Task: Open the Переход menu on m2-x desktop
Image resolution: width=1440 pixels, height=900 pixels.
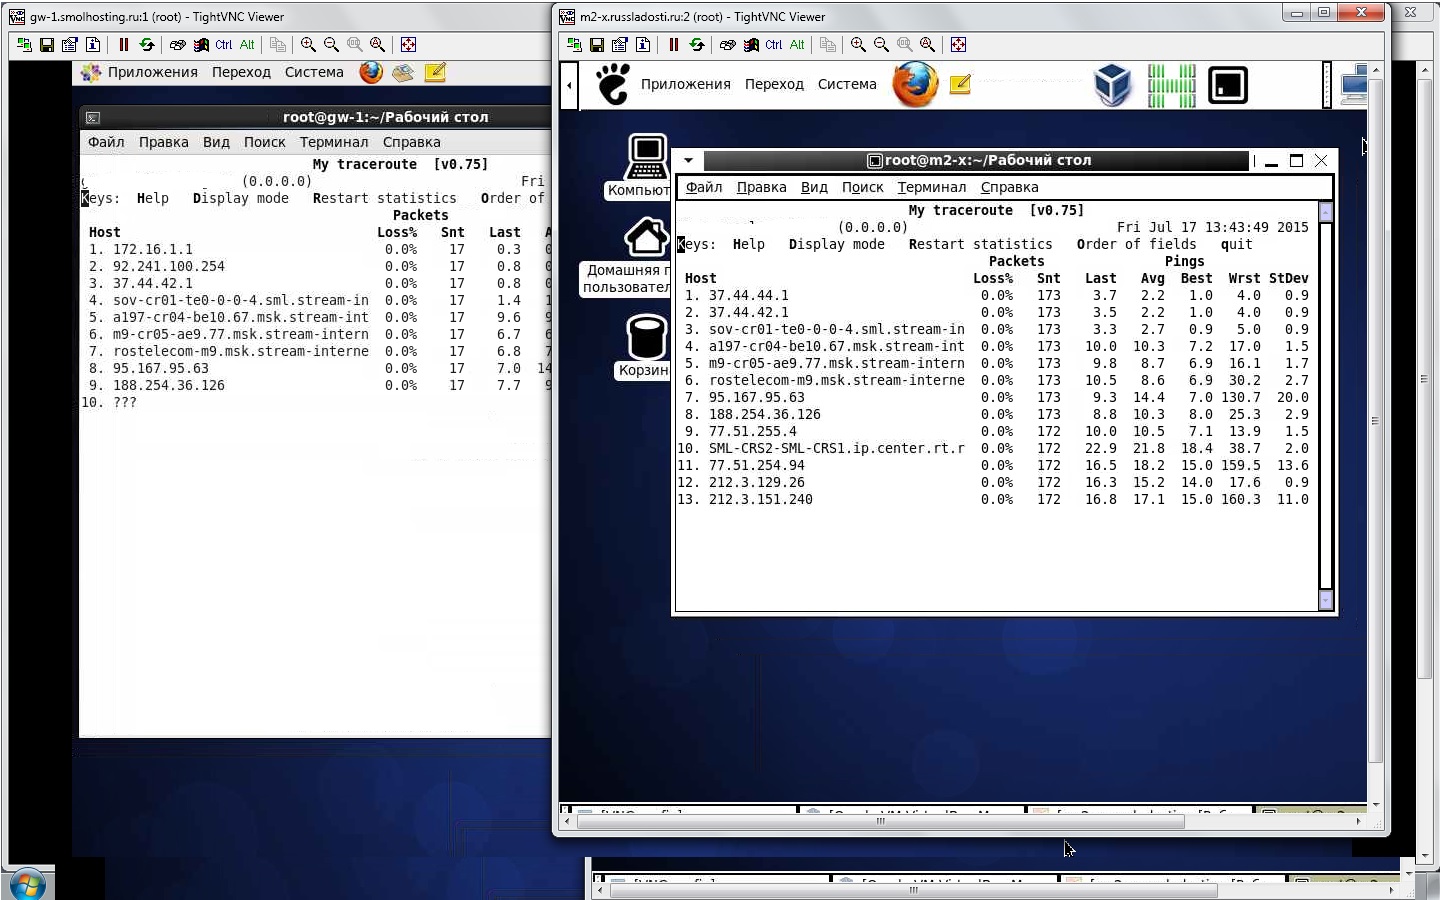Action: 774,84
